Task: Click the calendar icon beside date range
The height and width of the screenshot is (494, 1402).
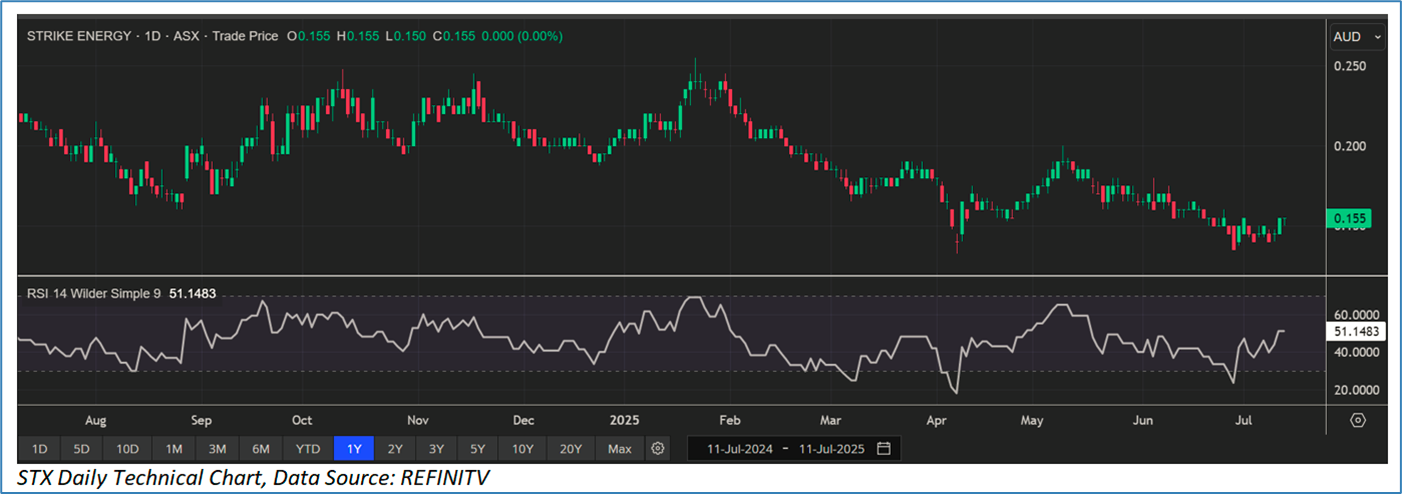Action: coord(883,448)
